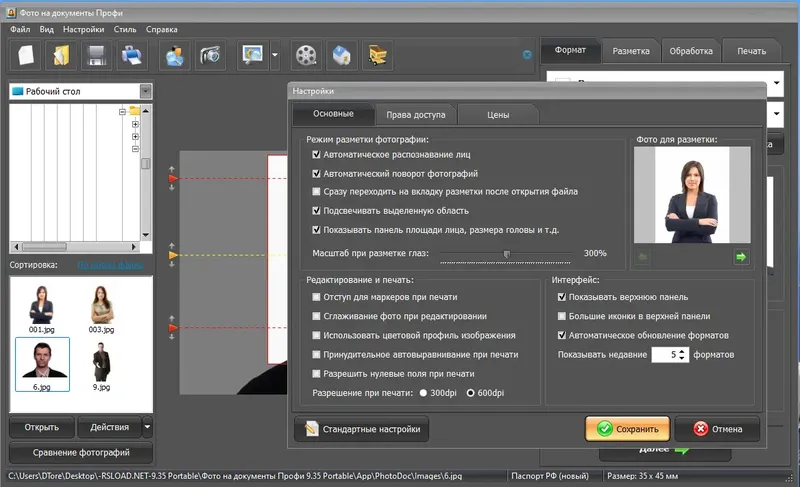Click the shopping cart order icon
800x487 pixels.
377,55
